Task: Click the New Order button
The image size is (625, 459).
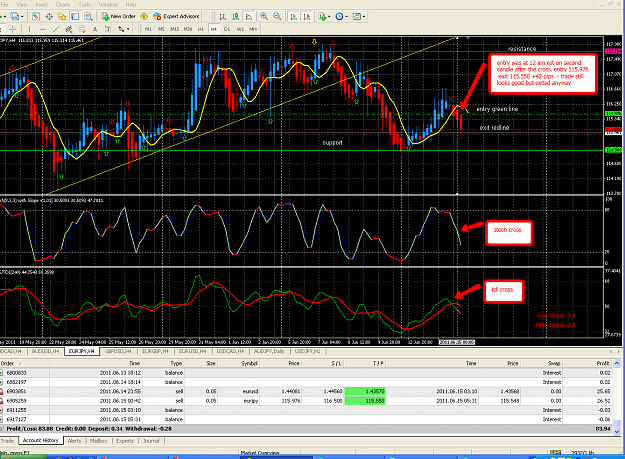Action: 118,16
